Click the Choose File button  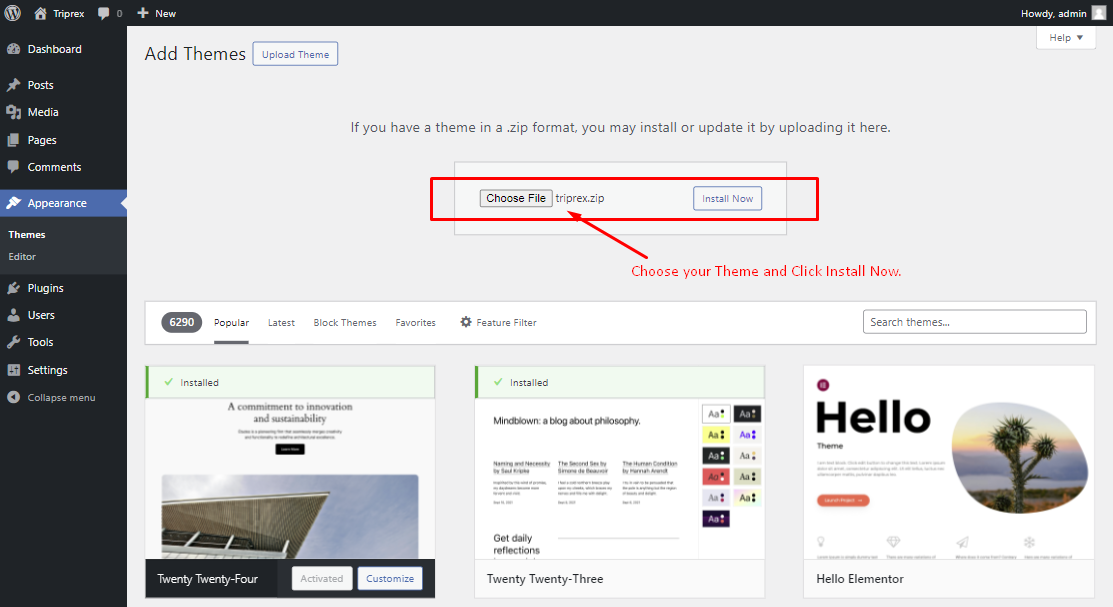point(516,198)
